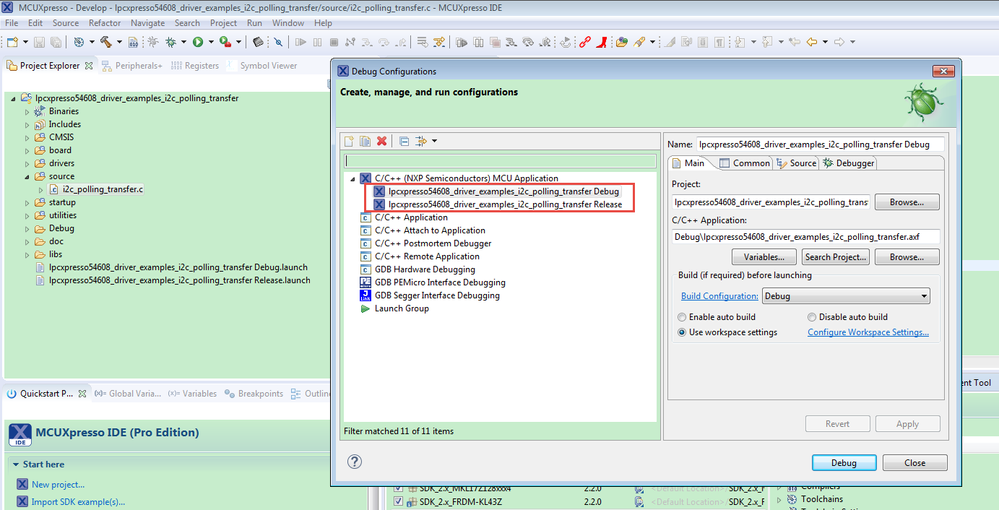Click the Last Edit Location arrow icon
The width and height of the screenshot is (999, 510).
(794, 42)
